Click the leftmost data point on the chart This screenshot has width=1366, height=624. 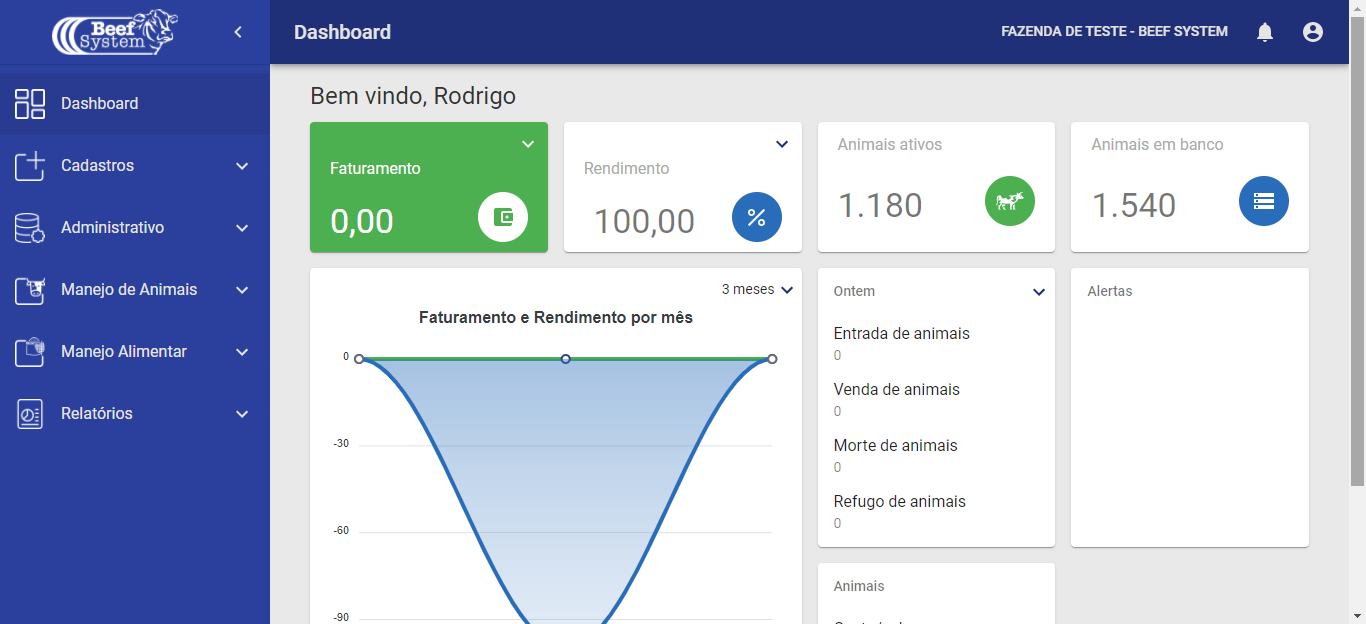coord(359,359)
